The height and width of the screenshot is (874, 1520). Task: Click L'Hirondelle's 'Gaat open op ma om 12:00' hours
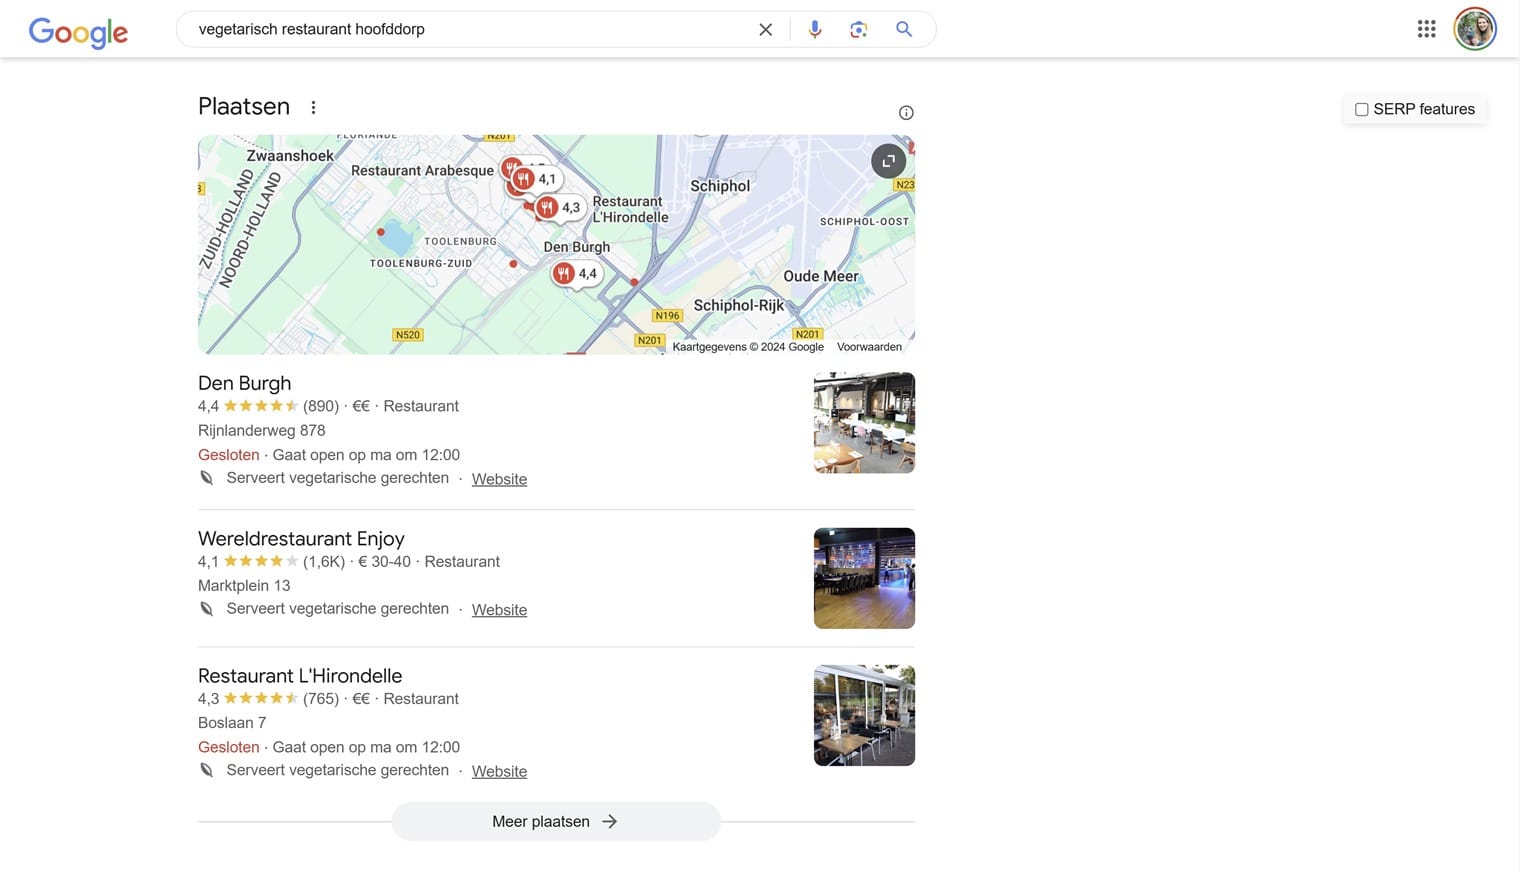point(366,747)
